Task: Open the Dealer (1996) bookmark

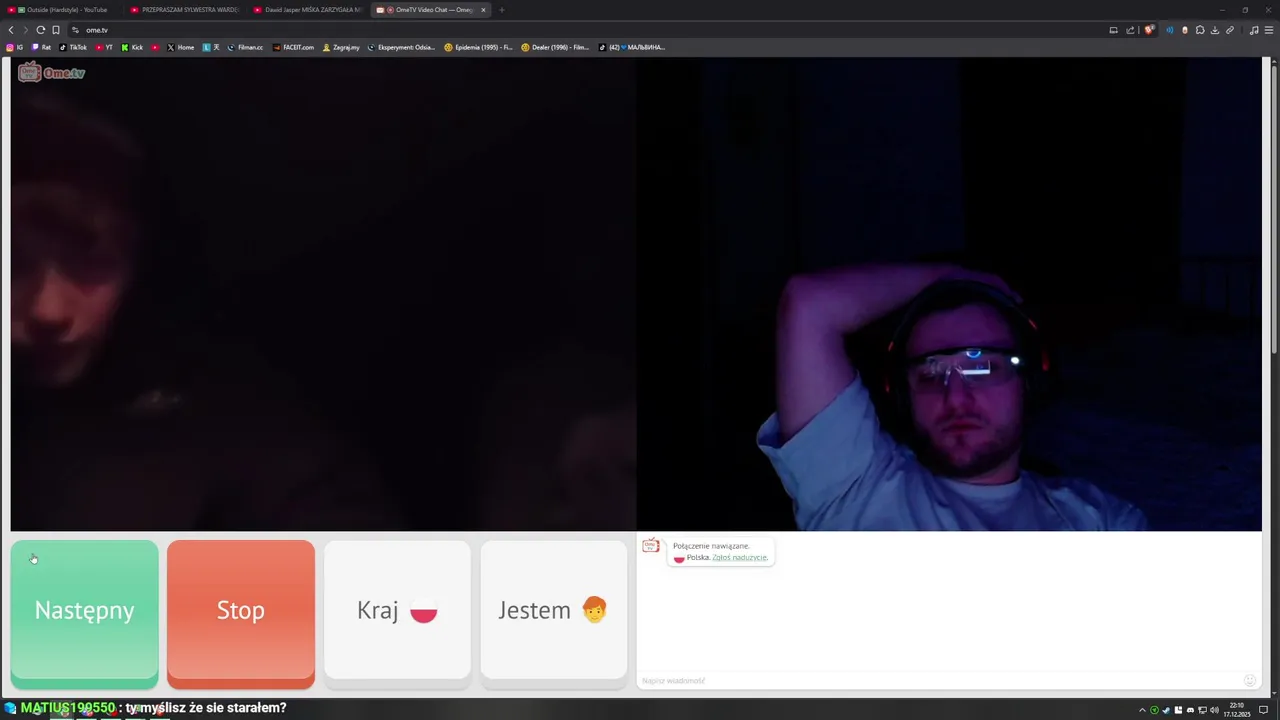Action: 555,47
